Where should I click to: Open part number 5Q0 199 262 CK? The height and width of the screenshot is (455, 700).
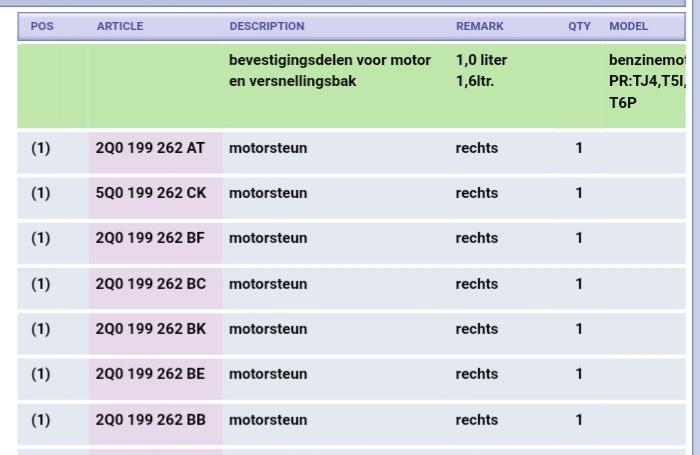(x=151, y=193)
